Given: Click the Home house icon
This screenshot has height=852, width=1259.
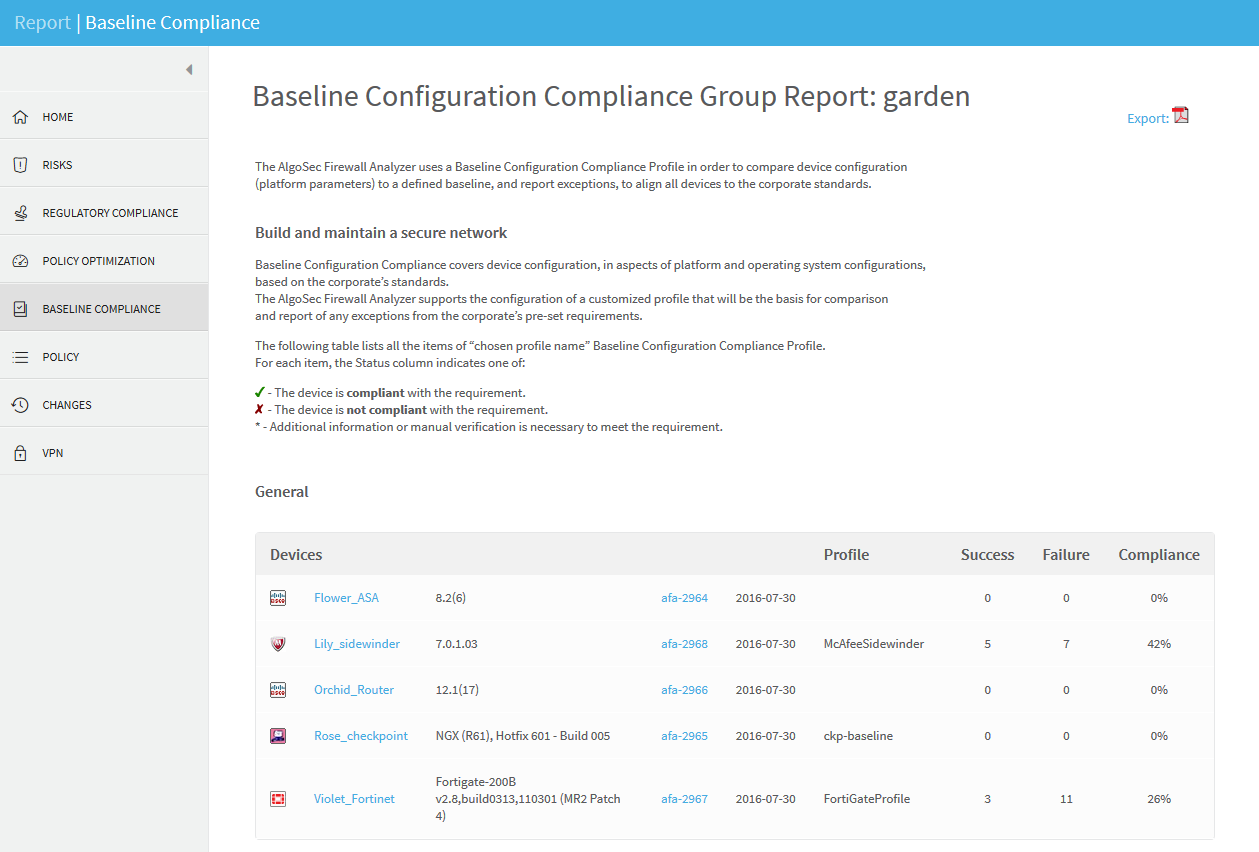Looking at the screenshot, I should 20,117.
